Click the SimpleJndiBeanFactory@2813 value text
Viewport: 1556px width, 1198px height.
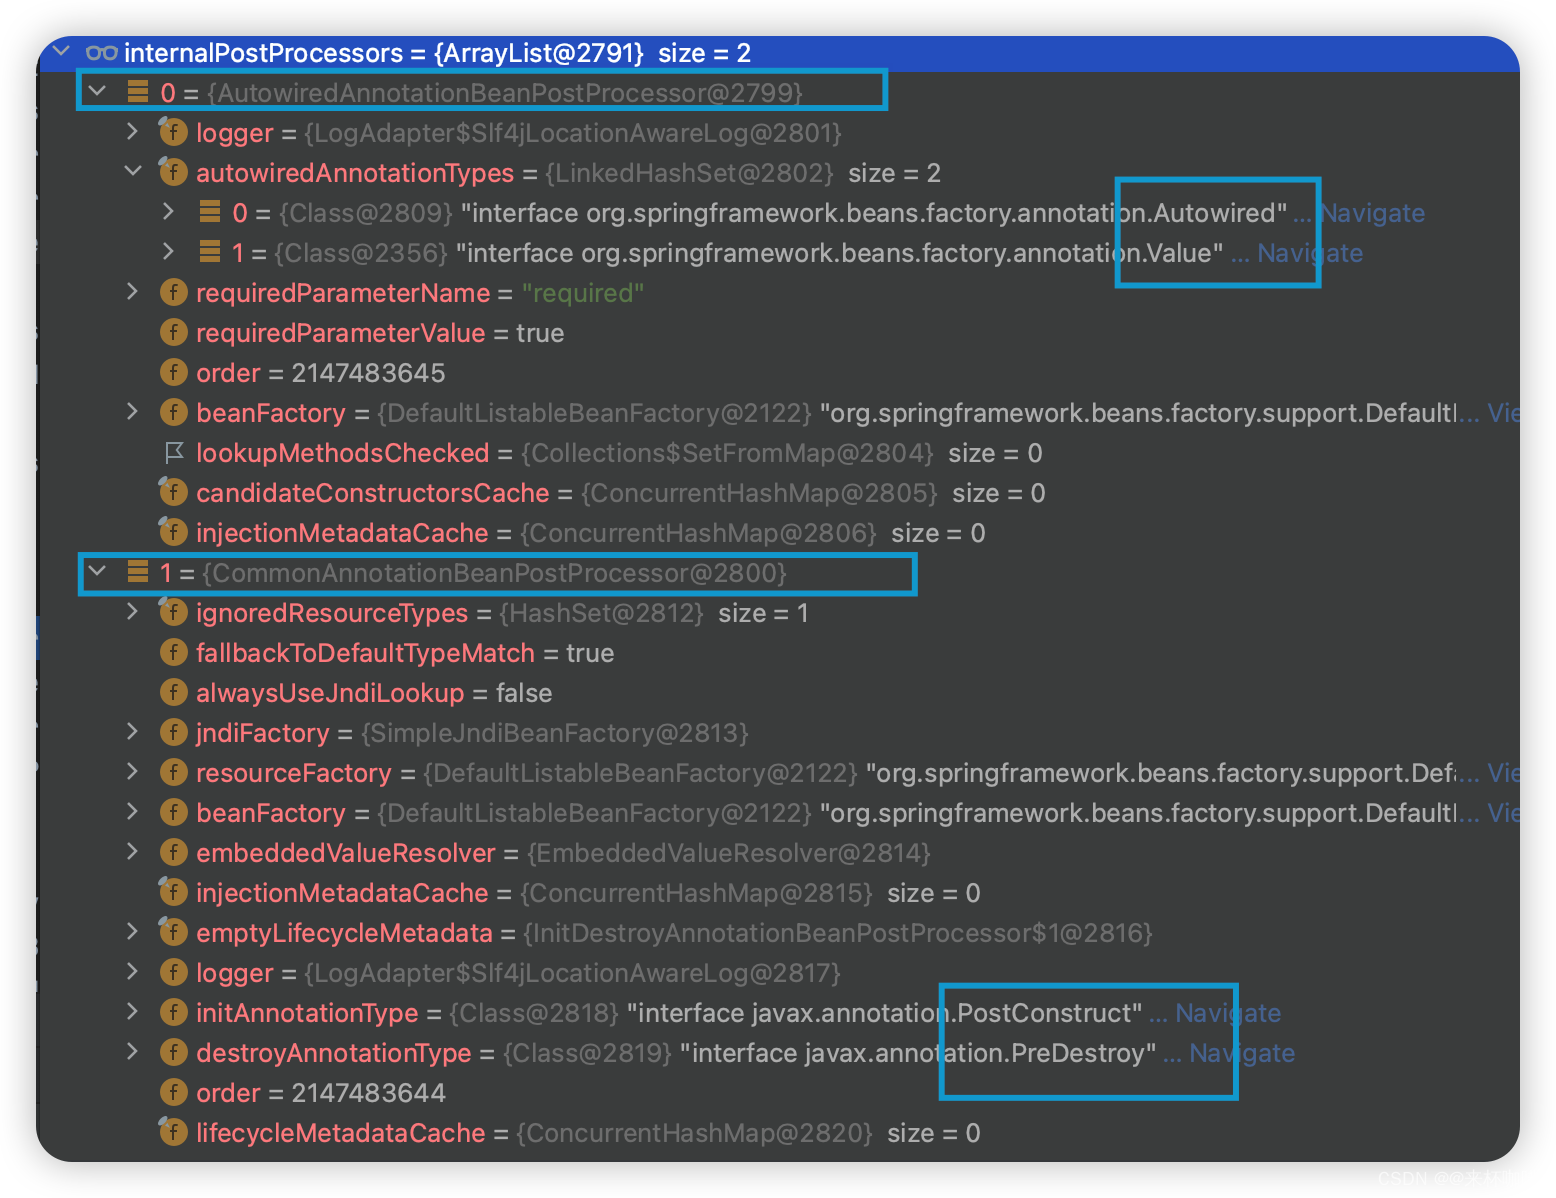click(x=555, y=733)
